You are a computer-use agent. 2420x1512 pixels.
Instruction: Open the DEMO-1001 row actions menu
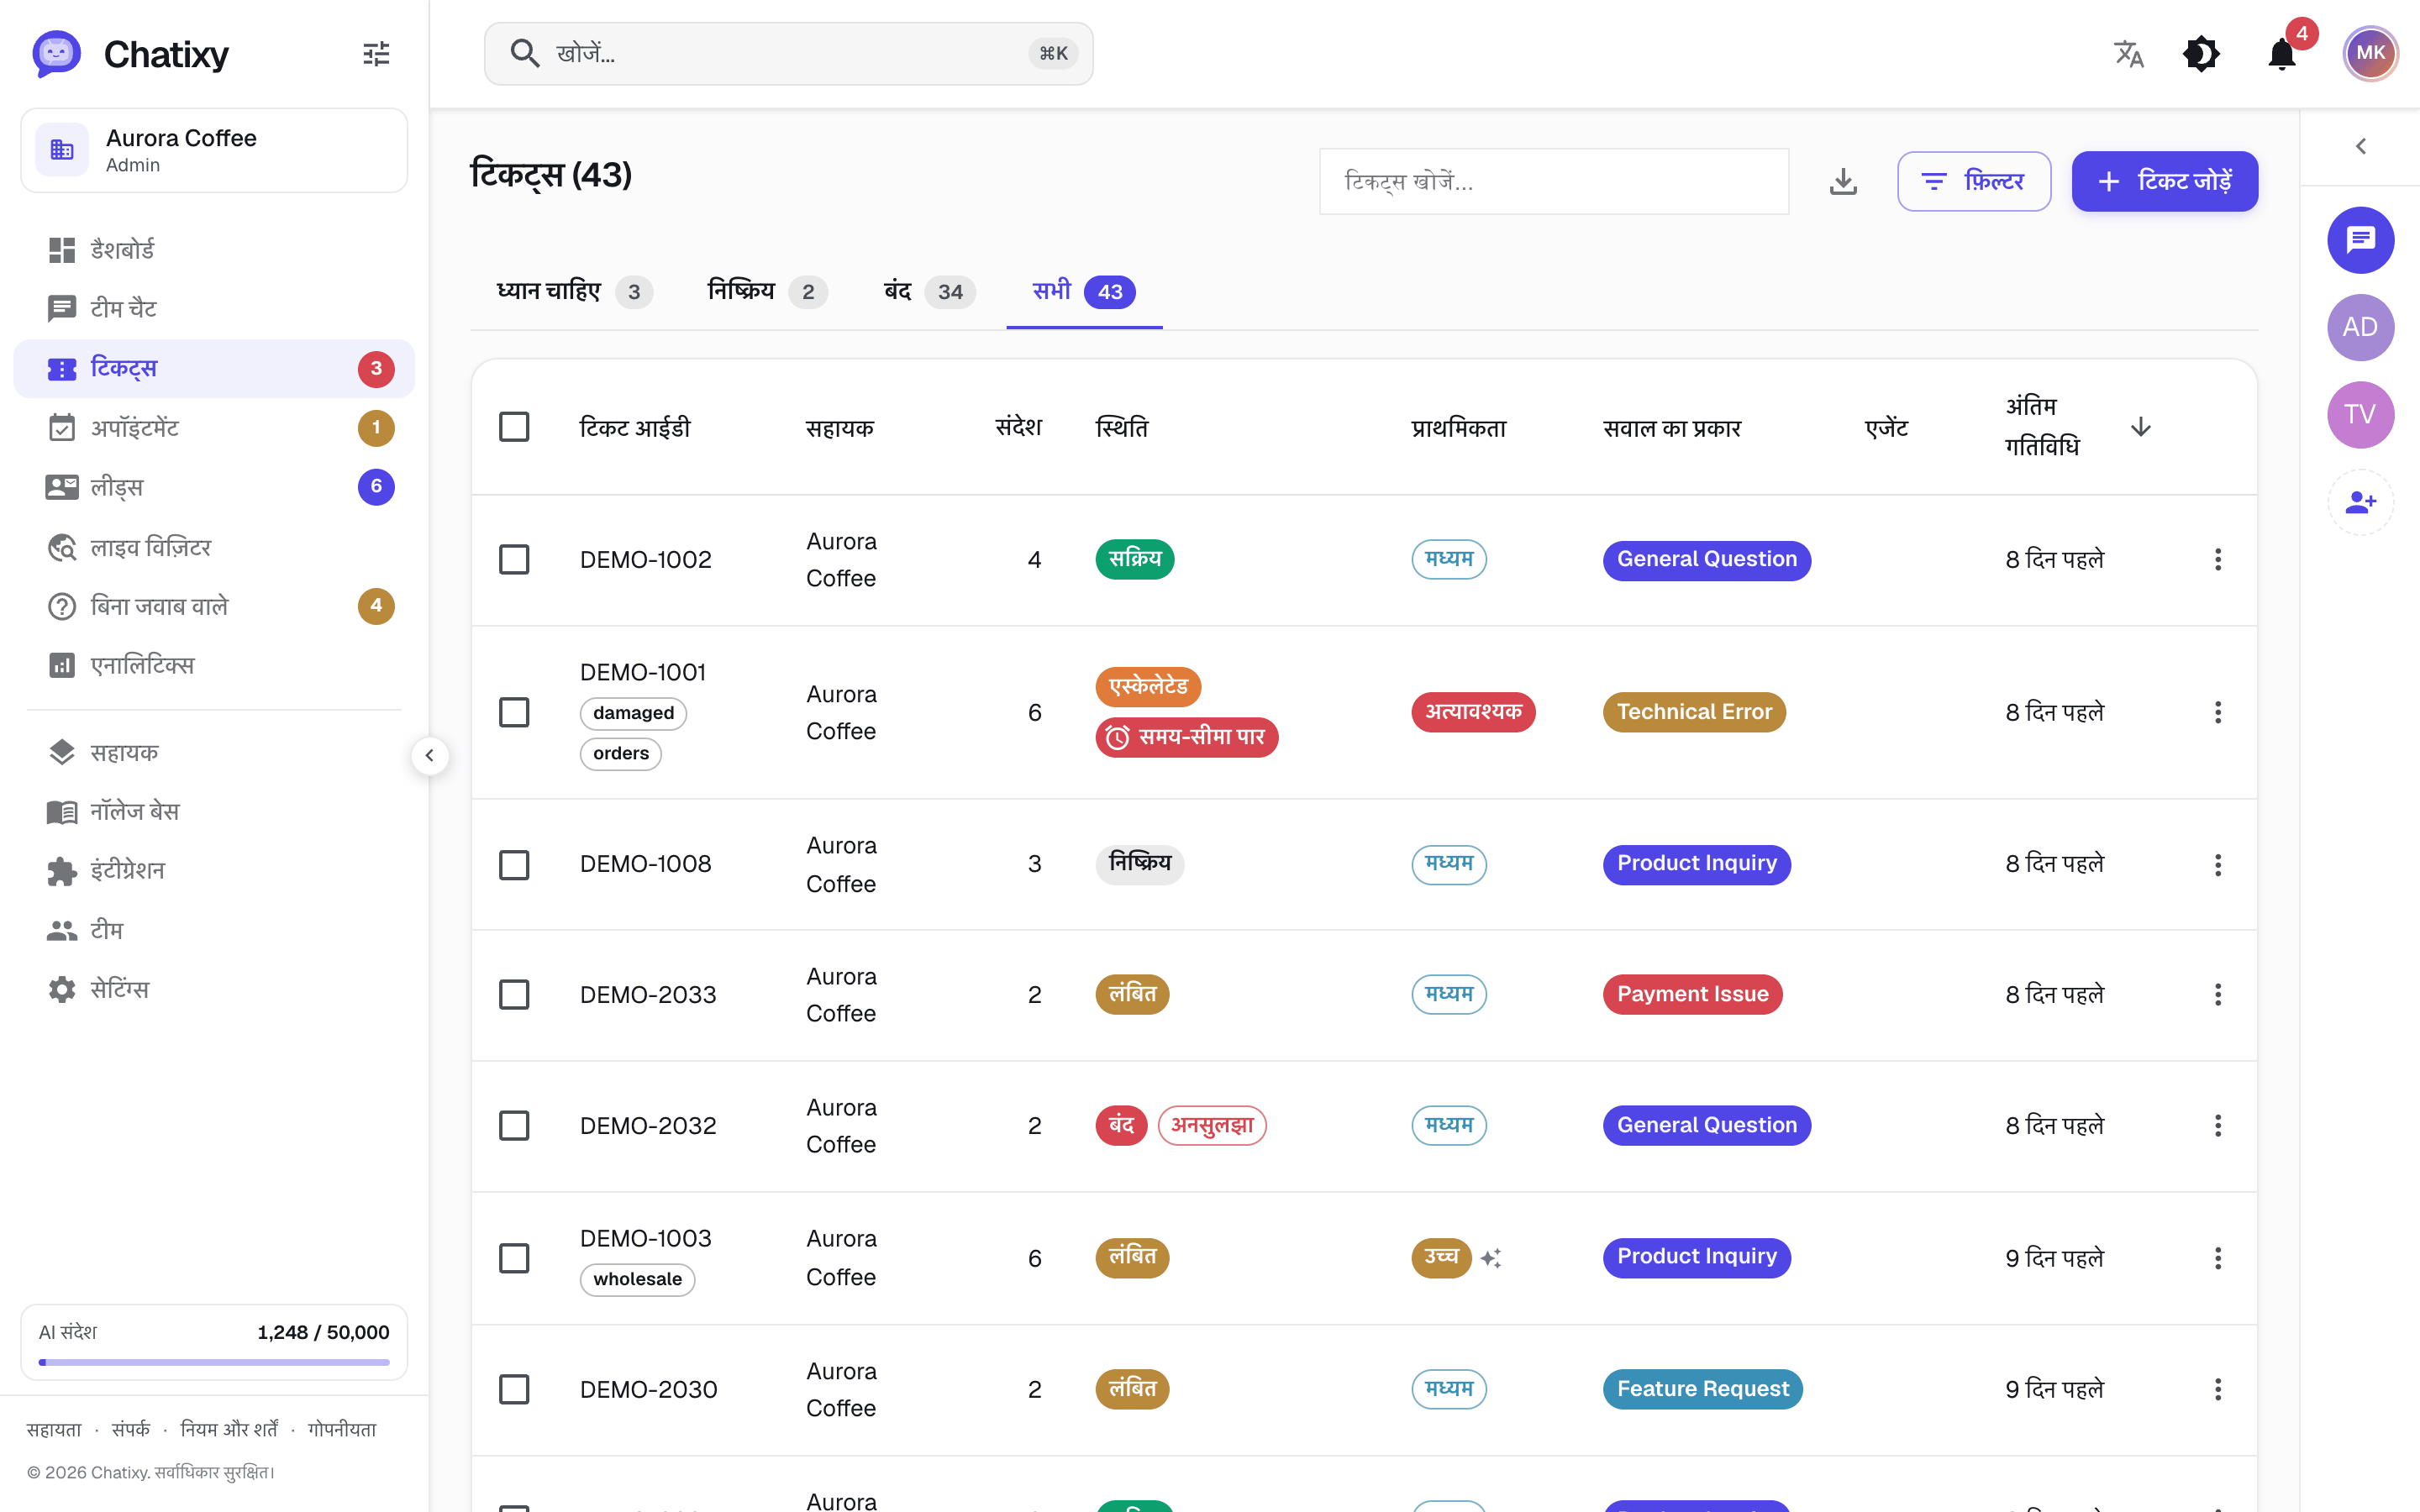coord(2217,712)
